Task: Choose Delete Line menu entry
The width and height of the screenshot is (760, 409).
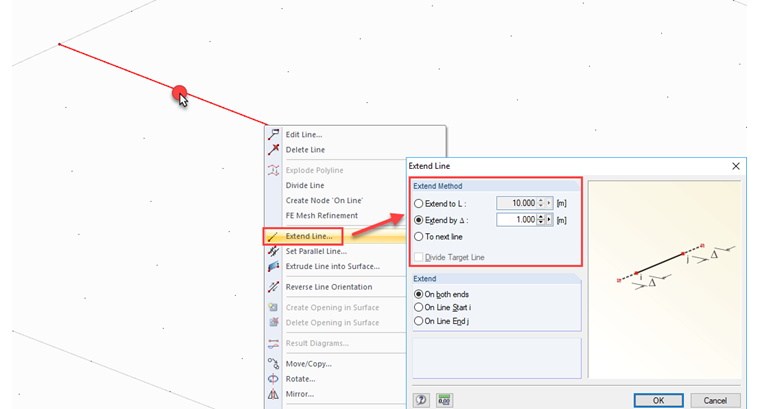Action: point(305,150)
